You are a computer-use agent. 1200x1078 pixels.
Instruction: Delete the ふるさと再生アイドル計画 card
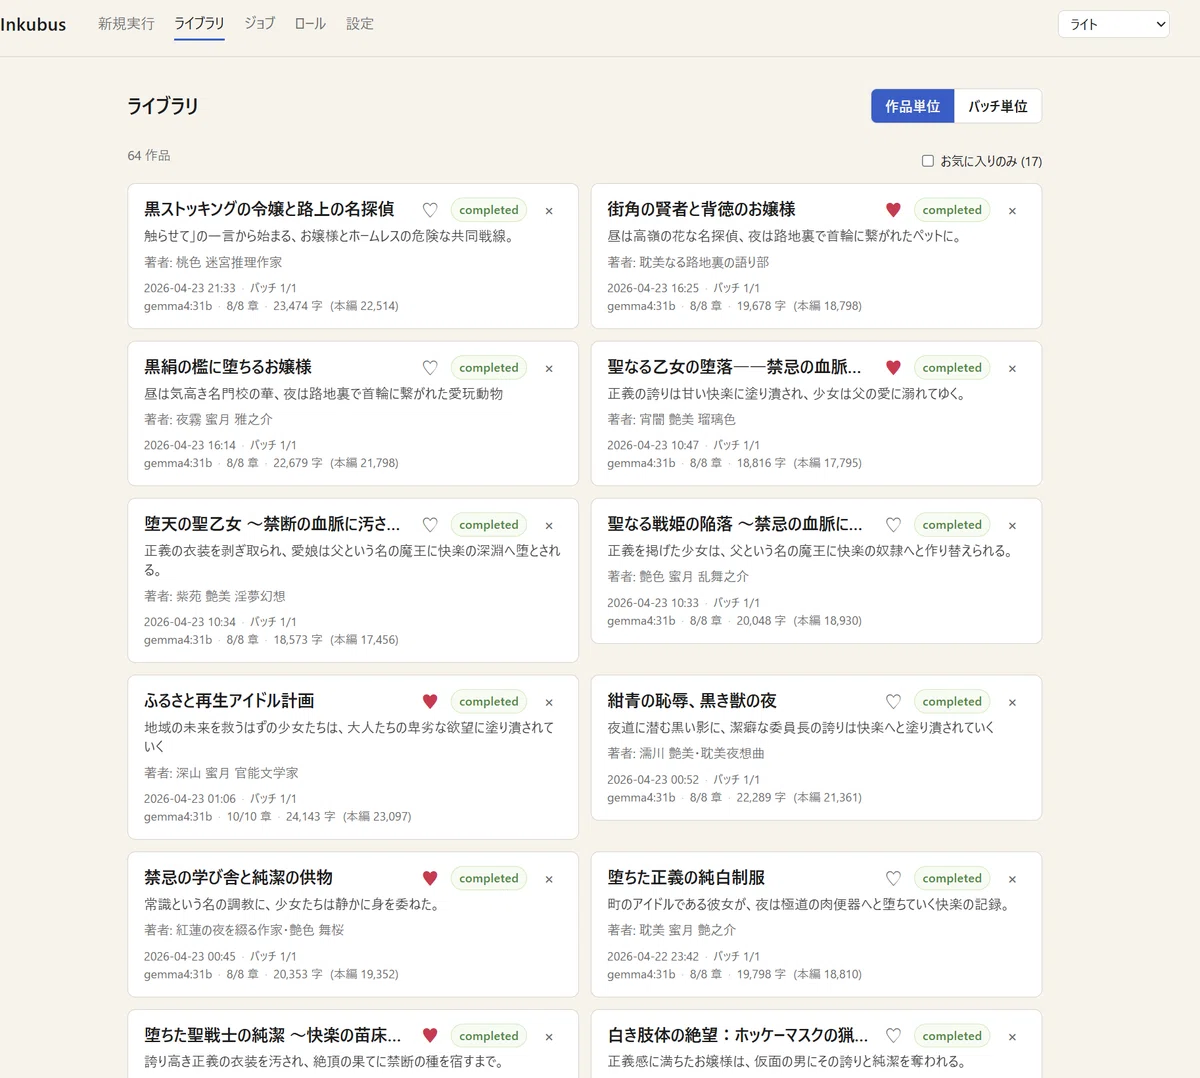(549, 703)
